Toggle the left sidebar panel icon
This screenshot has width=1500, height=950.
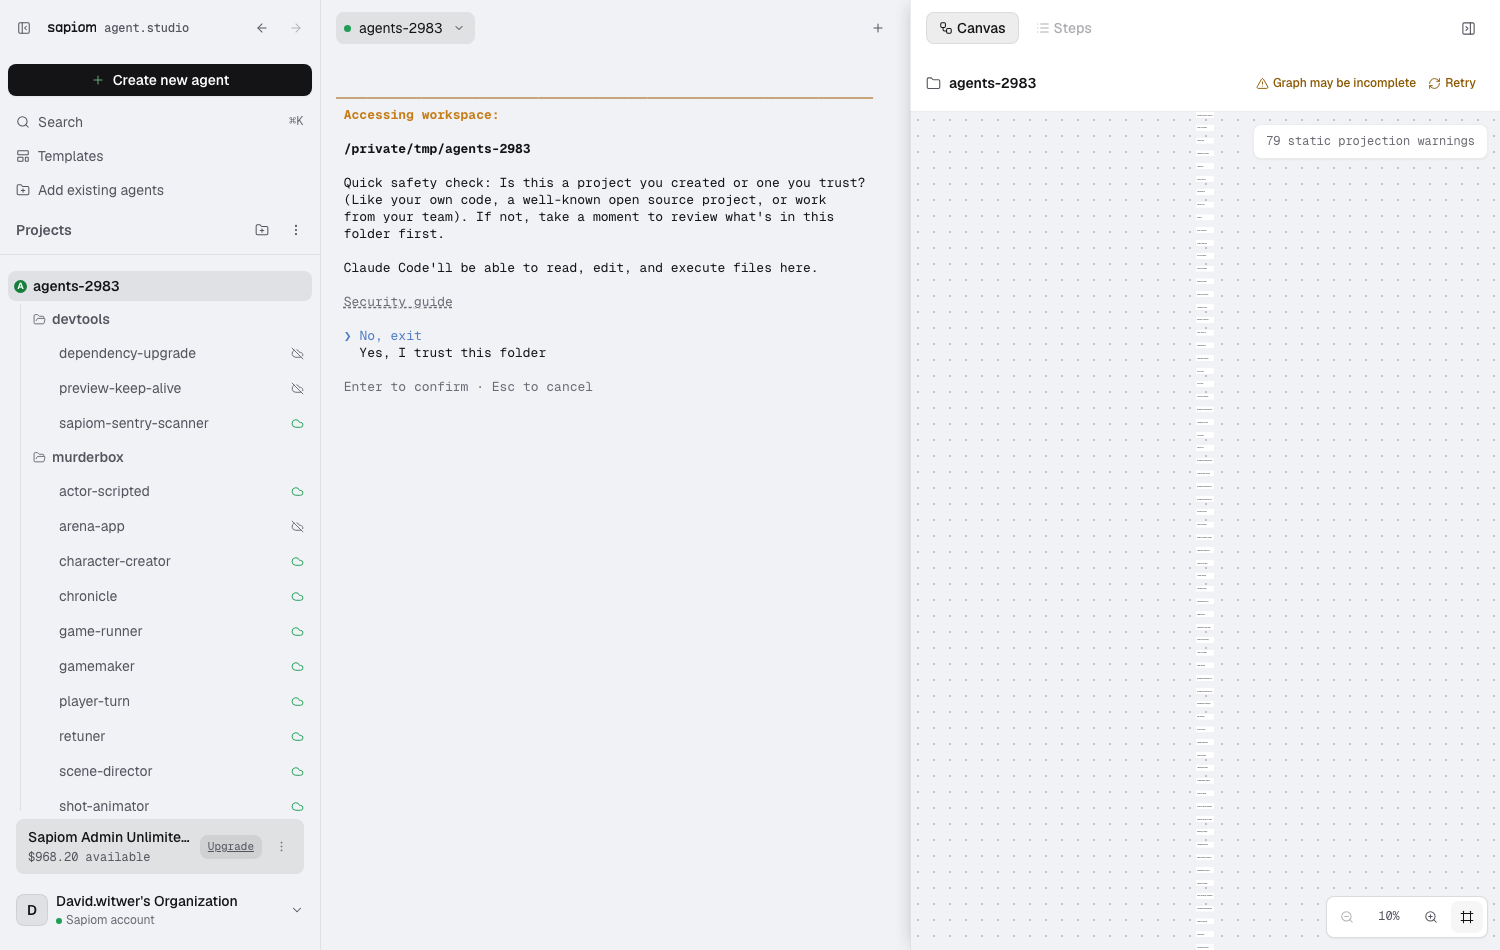coord(24,28)
